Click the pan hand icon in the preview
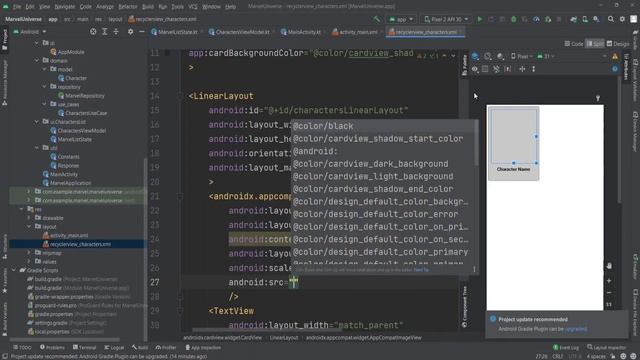Viewport: 640px width, 360px height. 609,266
